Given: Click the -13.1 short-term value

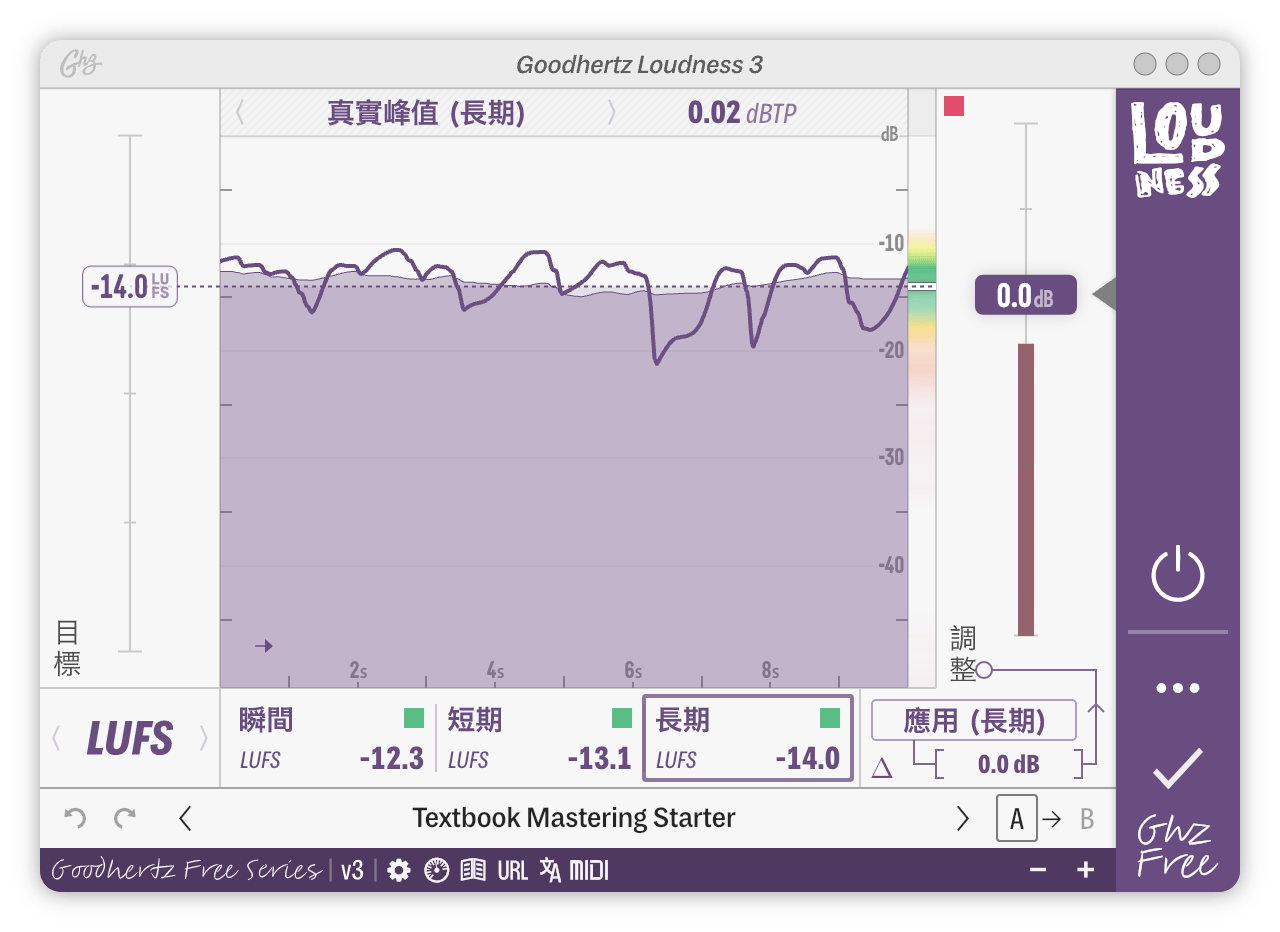Looking at the screenshot, I should [599, 759].
